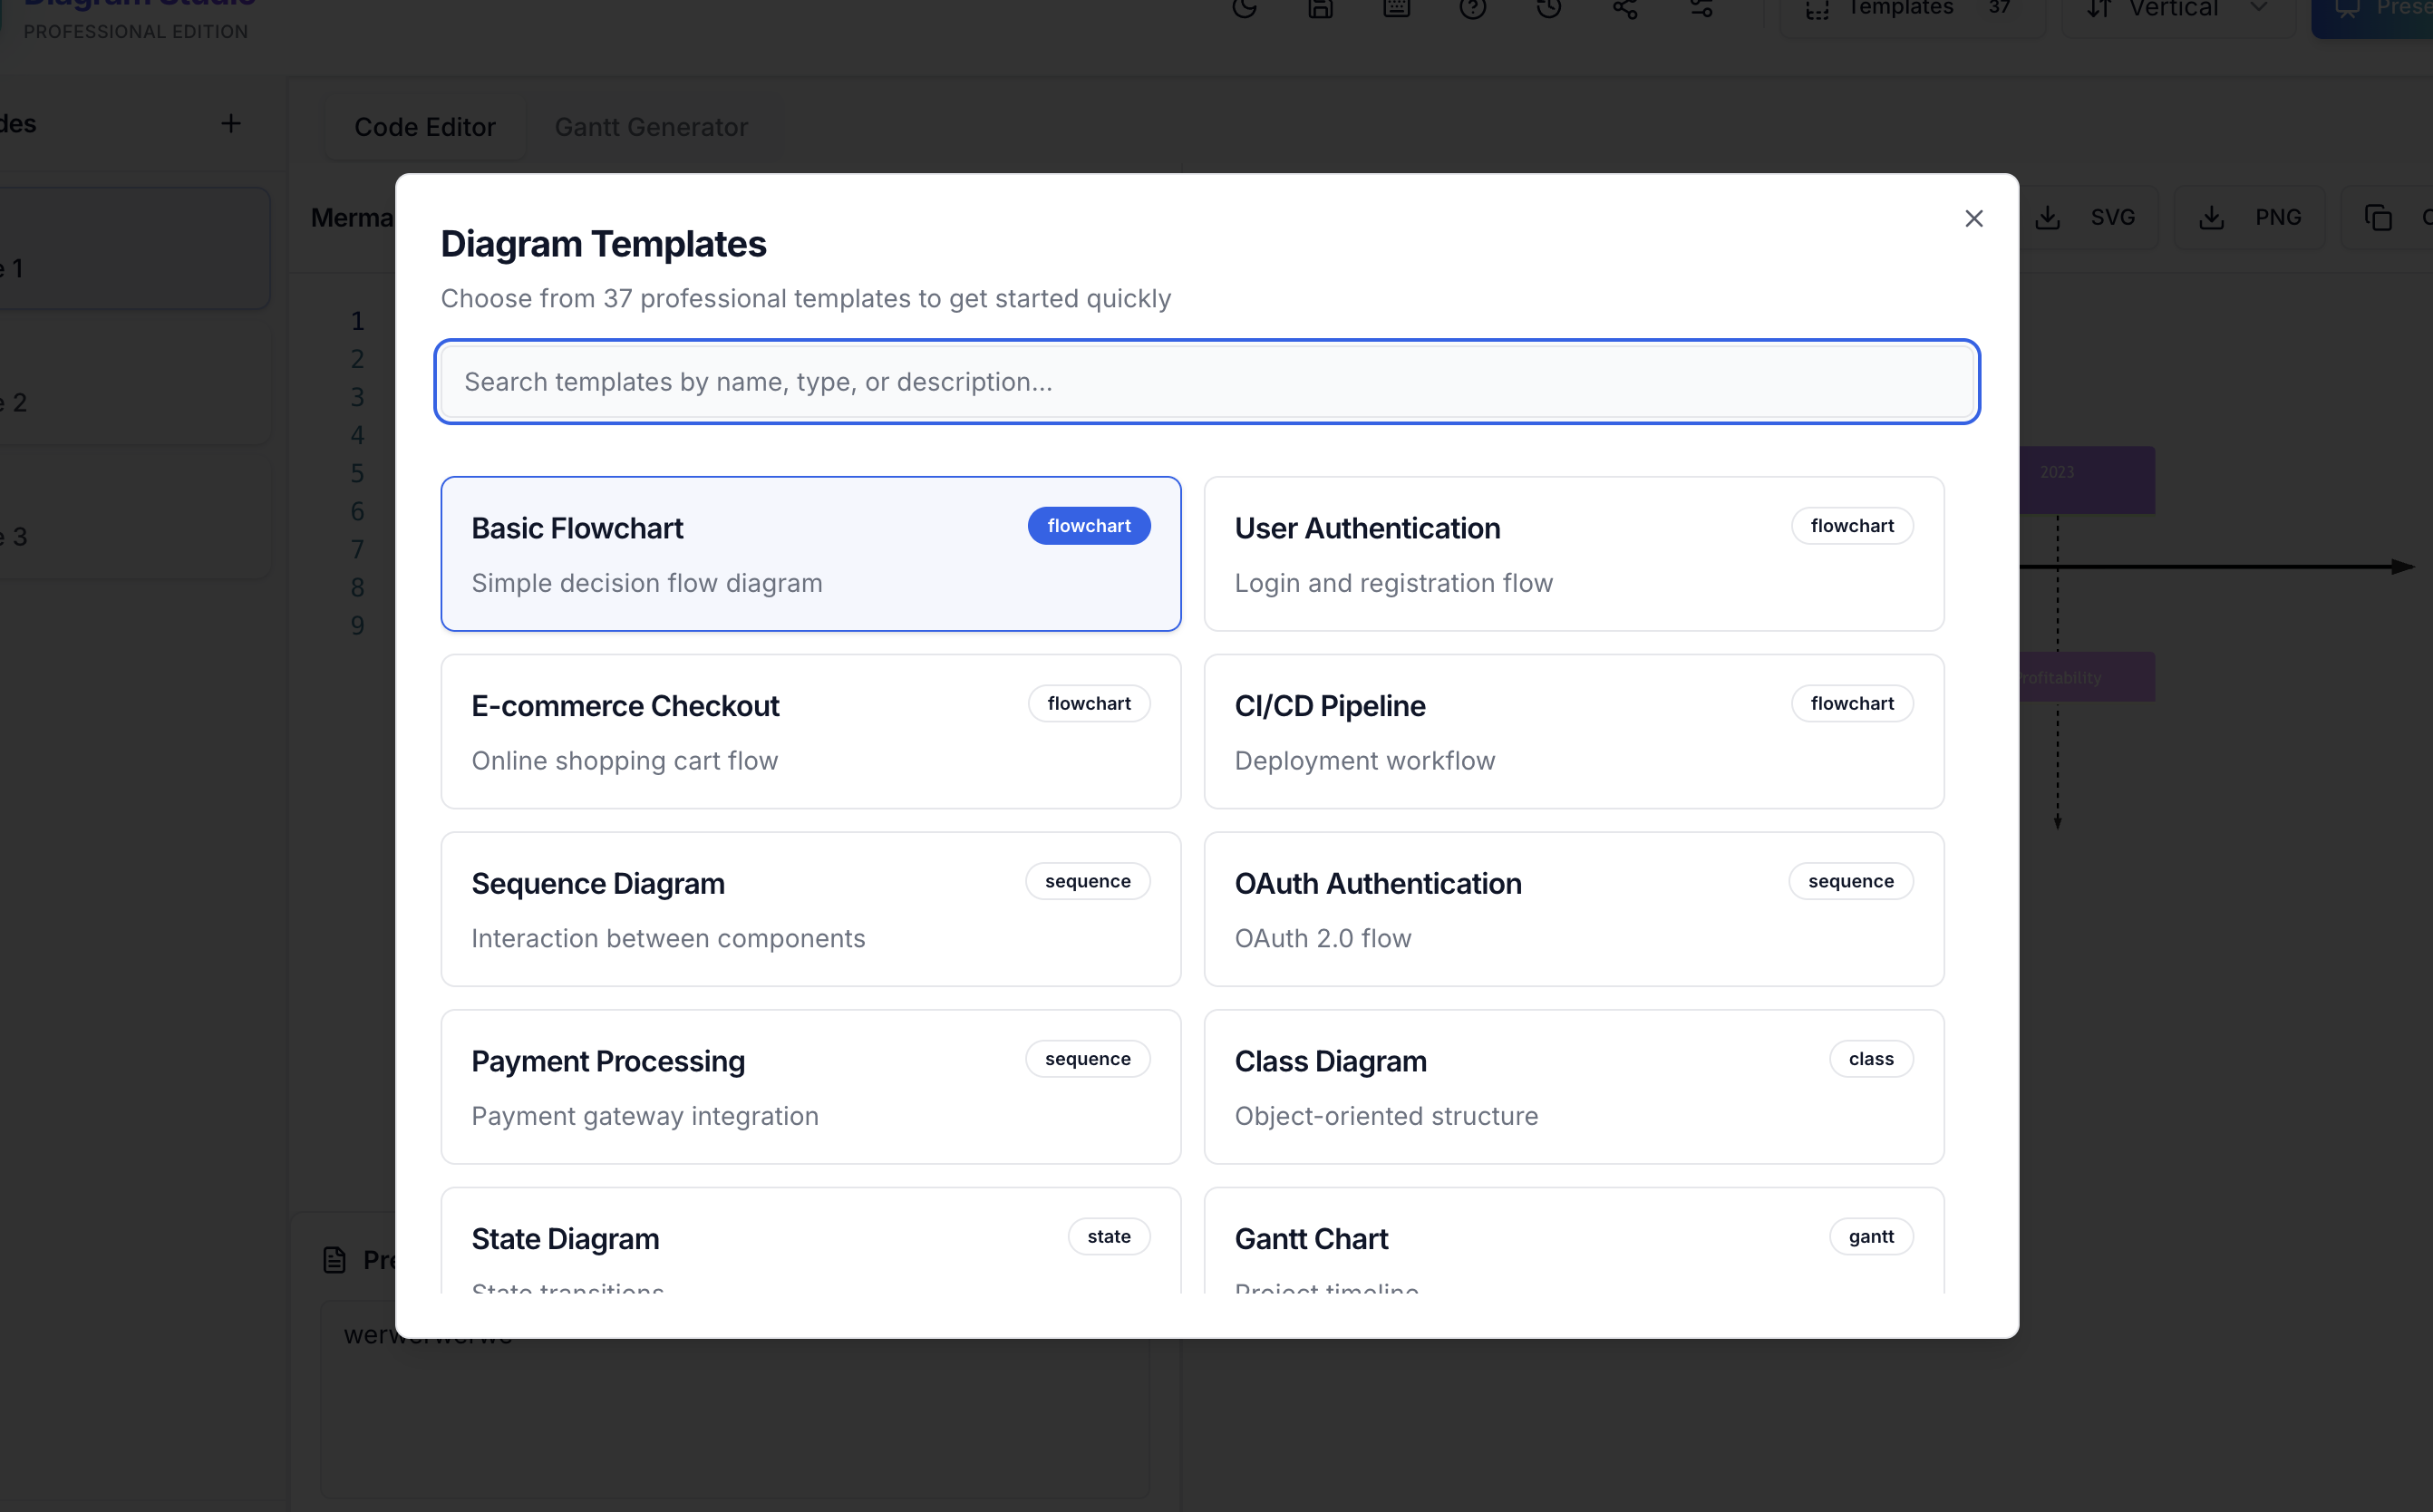Open settings sliders icon

(x=1700, y=8)
